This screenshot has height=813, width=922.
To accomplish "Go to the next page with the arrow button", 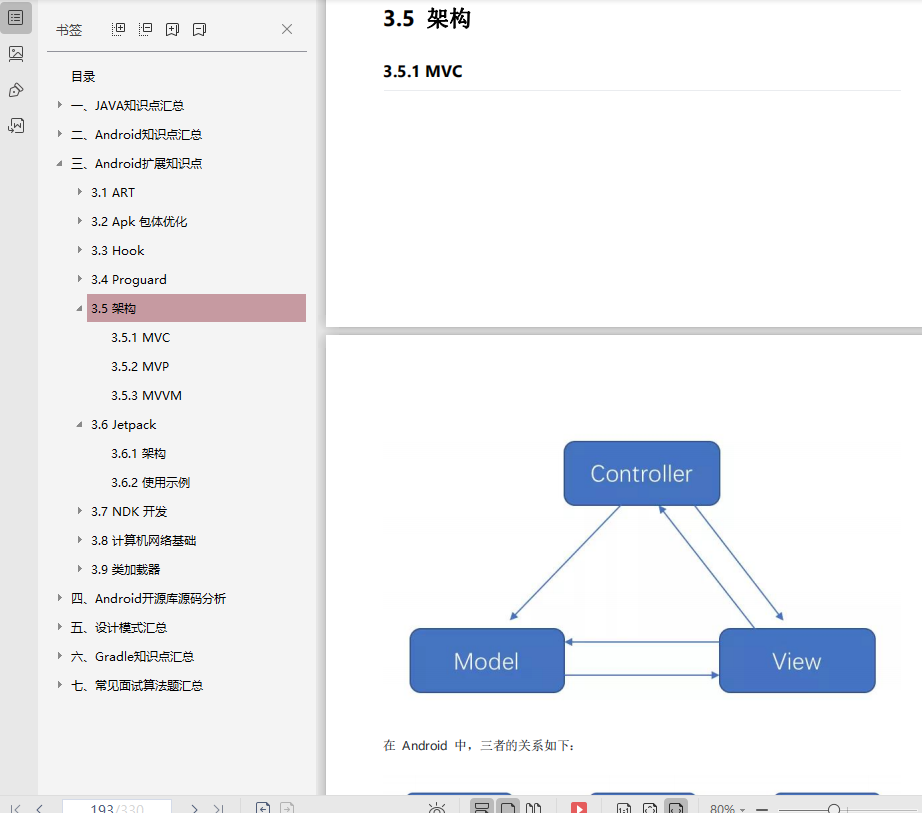I will point(195,806).
